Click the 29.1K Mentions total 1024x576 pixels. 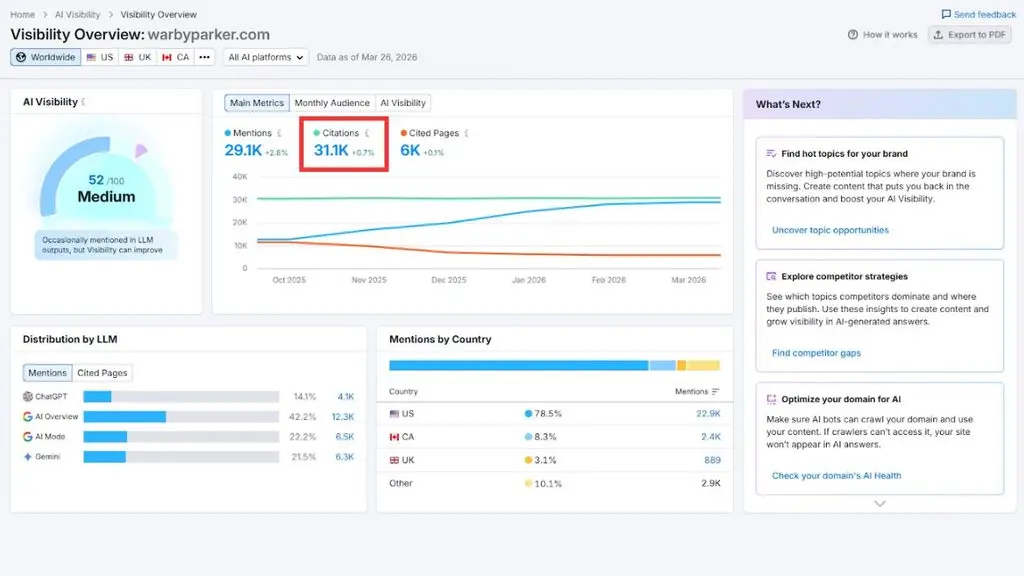tap(243, 150)
